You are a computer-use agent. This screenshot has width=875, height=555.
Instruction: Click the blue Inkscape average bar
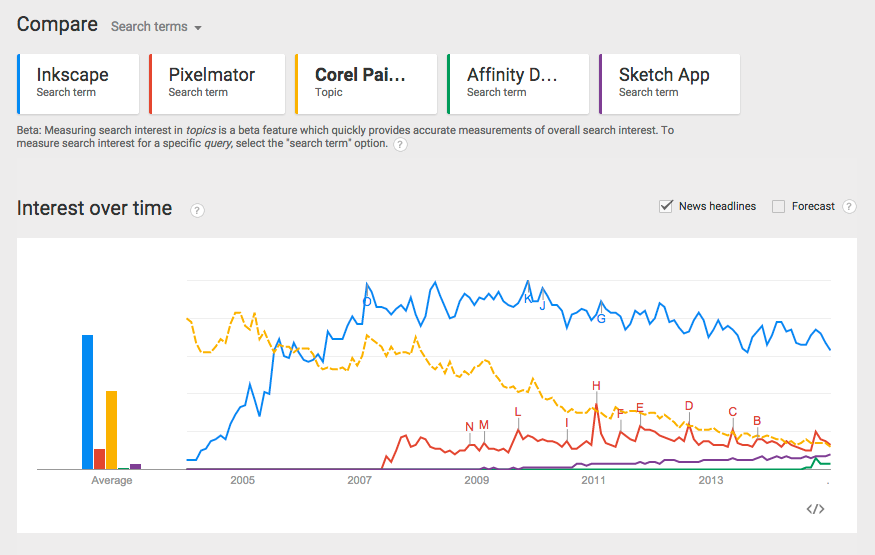pyautogui.click(x=88, y=401)
